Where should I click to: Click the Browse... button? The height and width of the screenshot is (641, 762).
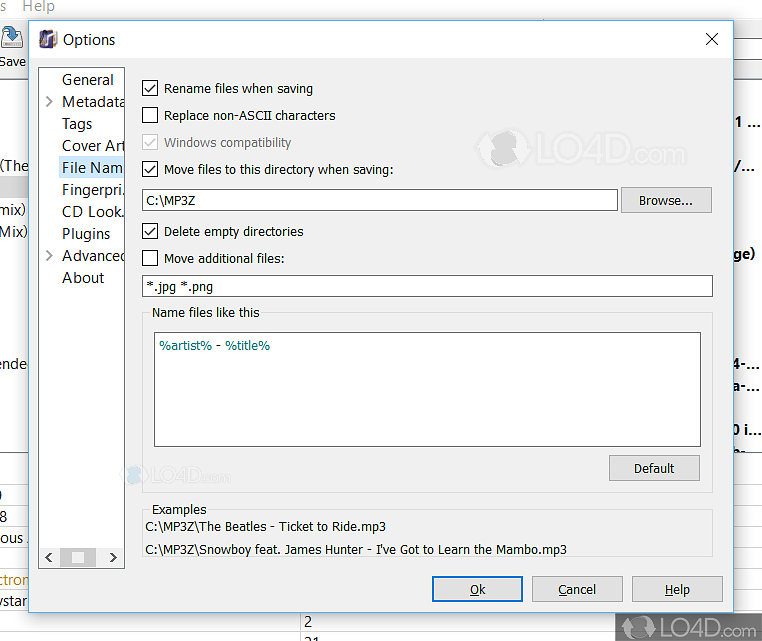coord(666,200)
